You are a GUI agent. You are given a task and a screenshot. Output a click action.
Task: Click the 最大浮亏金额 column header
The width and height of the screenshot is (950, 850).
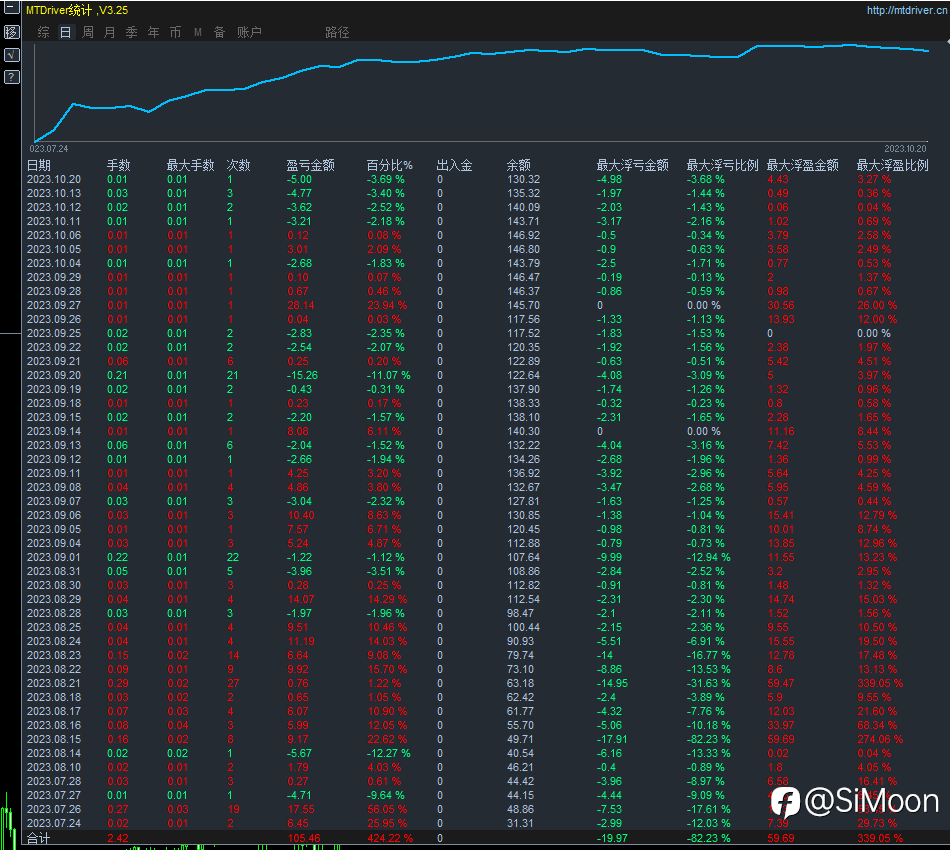tap(633, 165)
